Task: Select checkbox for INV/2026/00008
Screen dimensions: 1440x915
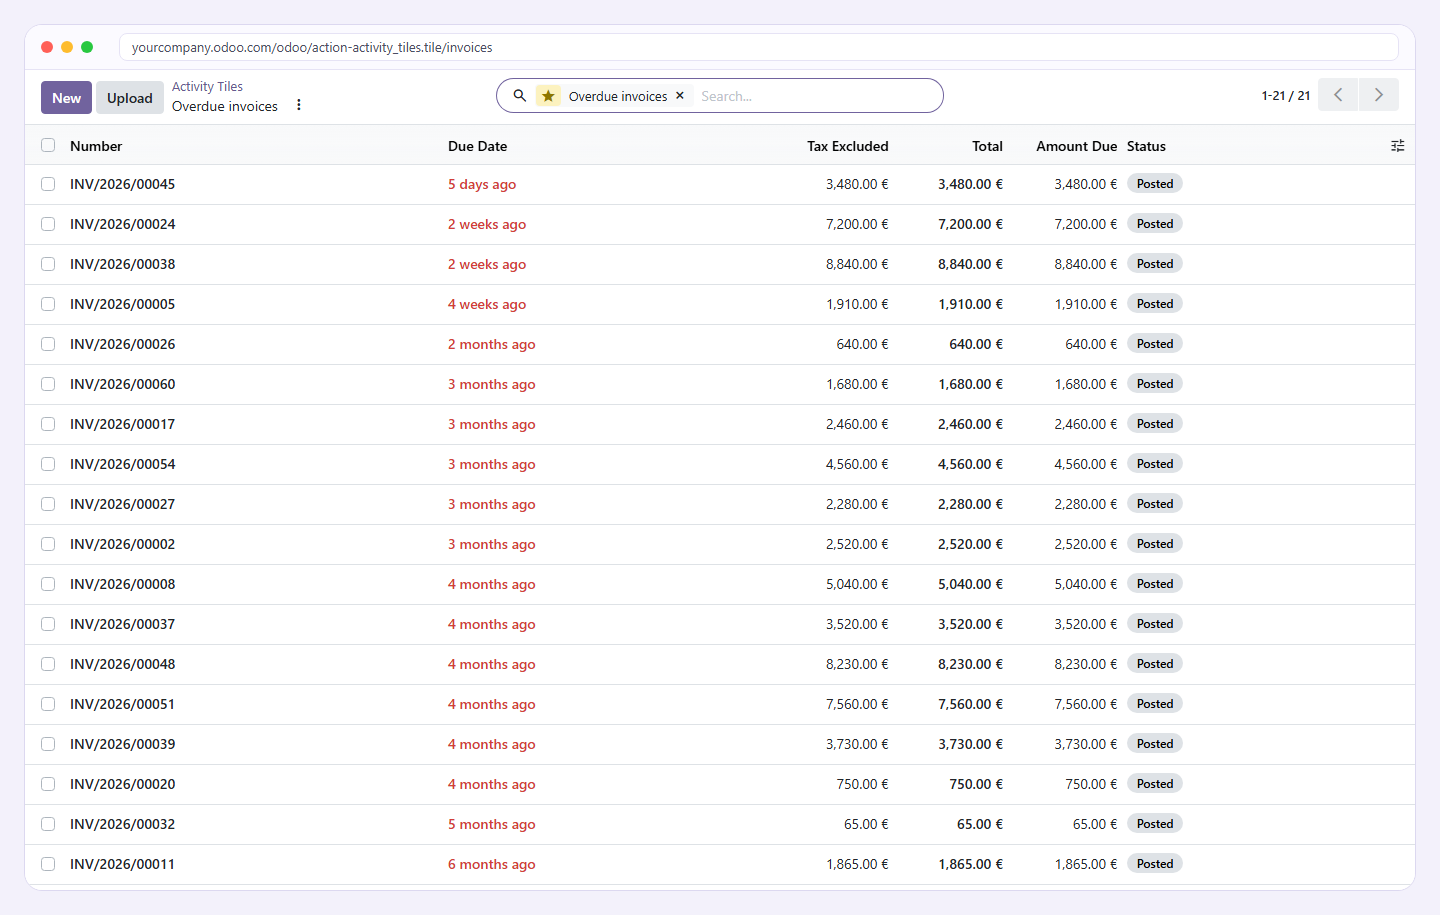Action: pyautogui.click(x=48, y=584)
